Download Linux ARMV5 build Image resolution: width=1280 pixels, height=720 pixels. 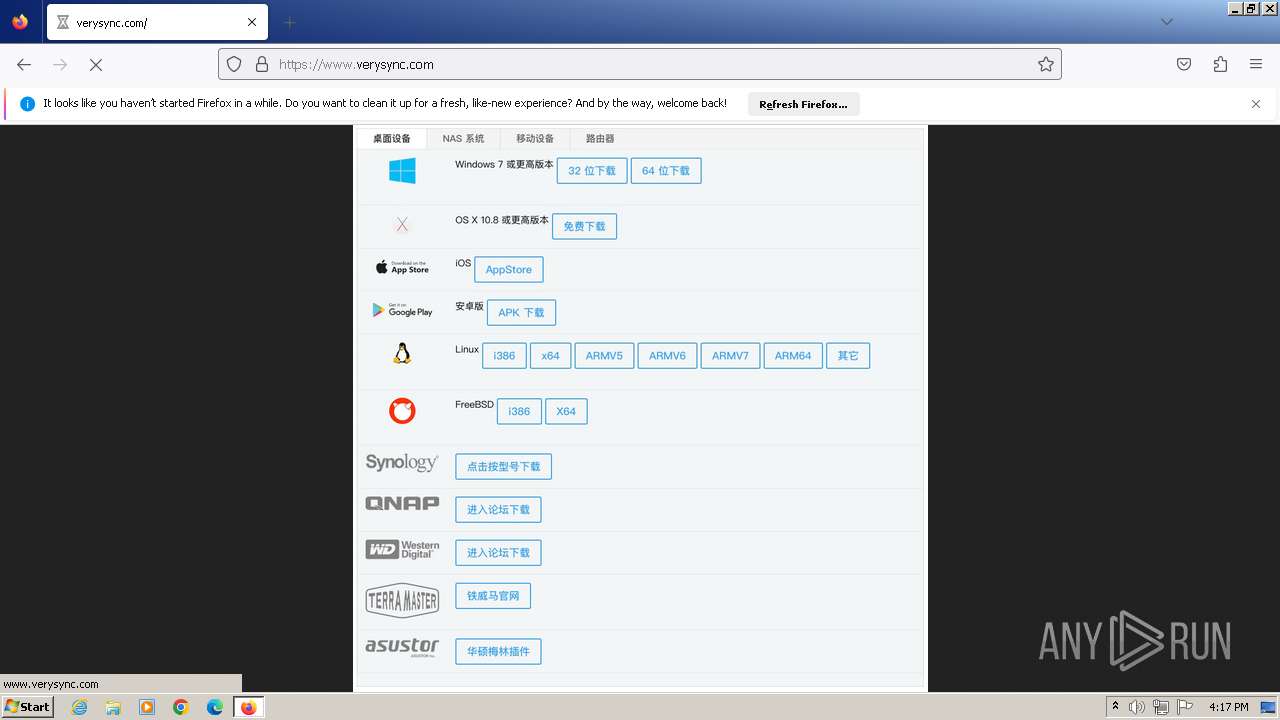pyautogui.click(x=604, y=356)
